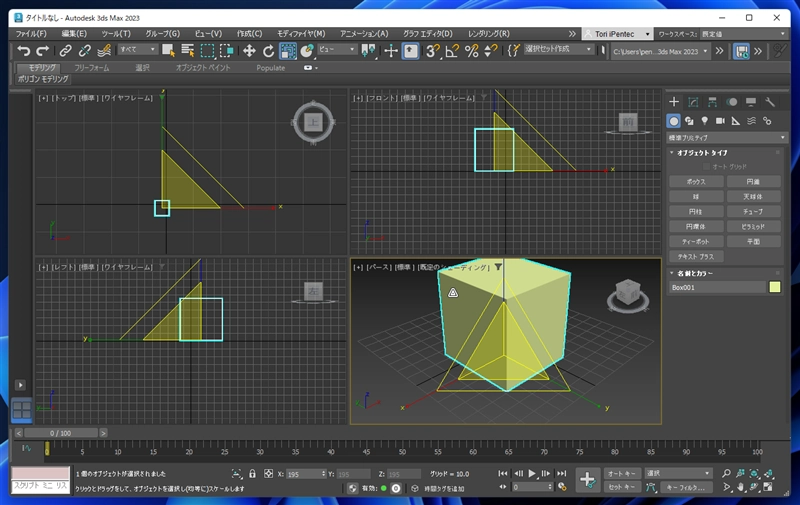Choose the Select Object arrow tool
Viewport: 800px width, 505px height.
point(168,50)
